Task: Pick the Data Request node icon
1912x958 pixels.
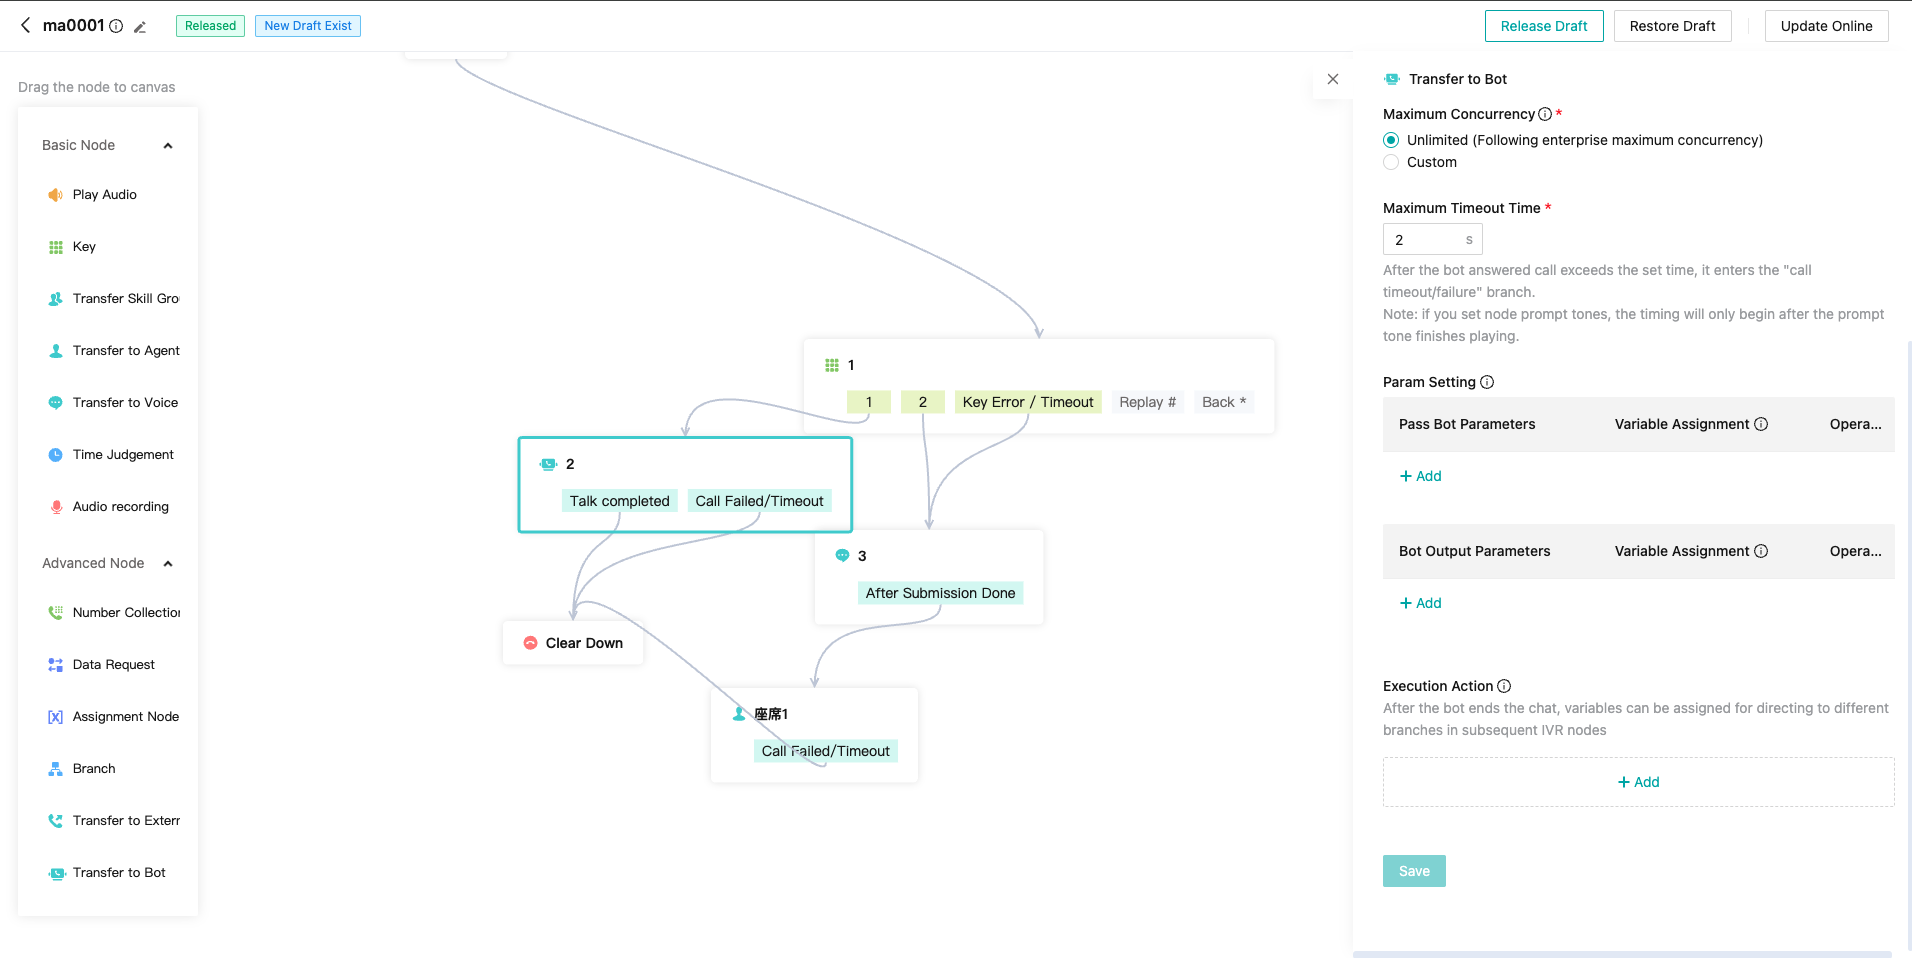Action: [x=56, y=665]
